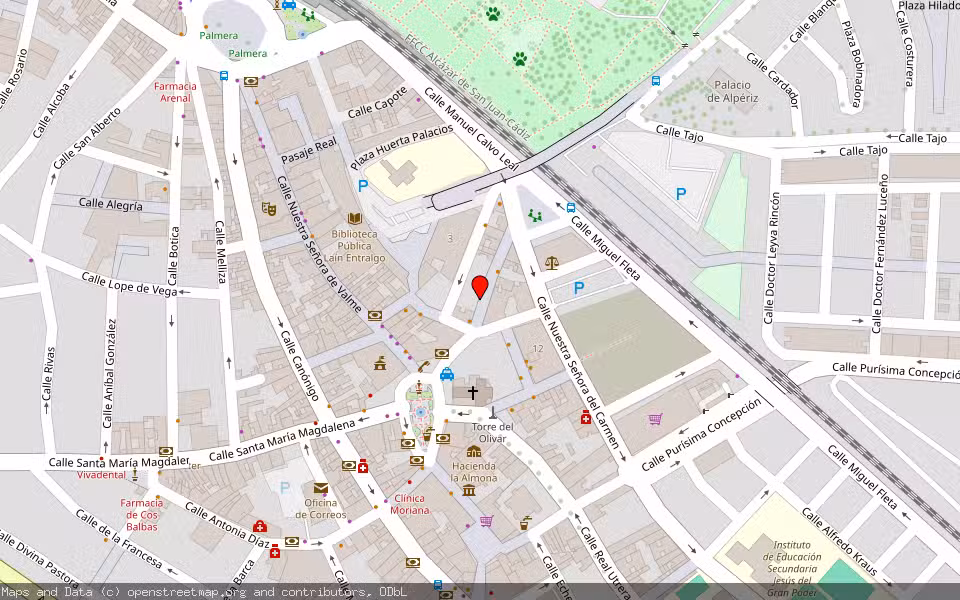This screenshot has width=960, height=600.
Task: Select the blue taxi stand icon beside the church
Action: pyautogui.click(x=447, y=374)
